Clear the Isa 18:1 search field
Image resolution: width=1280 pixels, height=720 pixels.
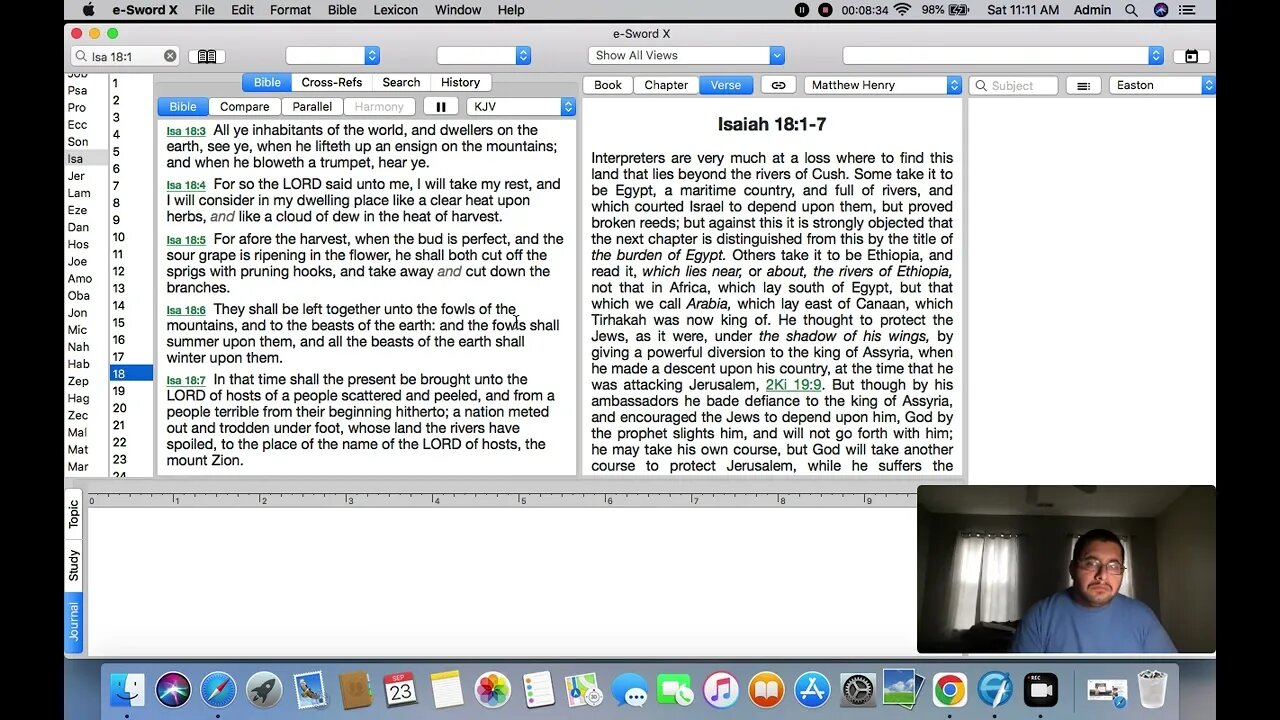[170, 56]
